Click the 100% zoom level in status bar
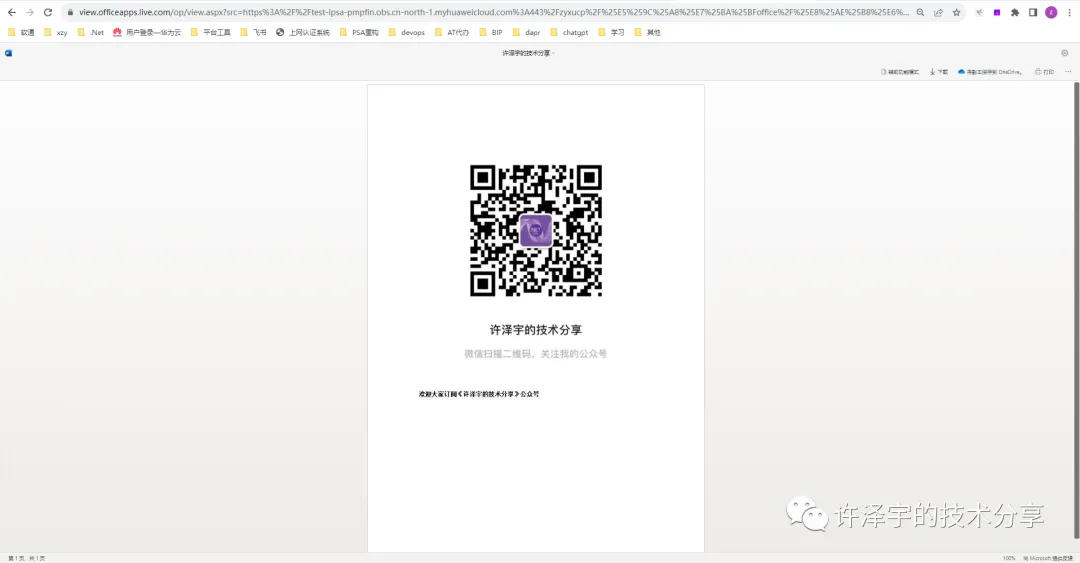Screen dimensions: 1080x563 pyautogui.click(x=1009, y=558)
